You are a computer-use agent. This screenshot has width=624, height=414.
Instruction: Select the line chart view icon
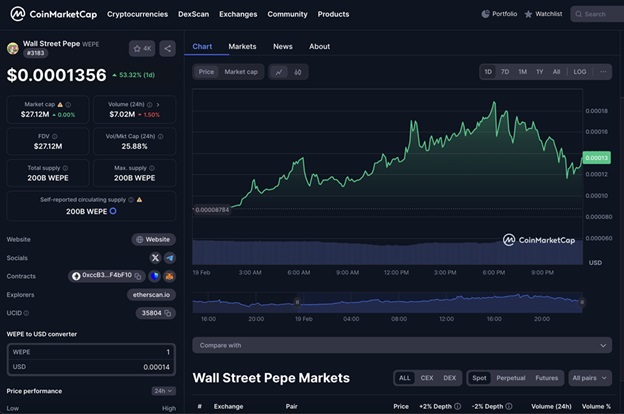[x=277, y=72]
